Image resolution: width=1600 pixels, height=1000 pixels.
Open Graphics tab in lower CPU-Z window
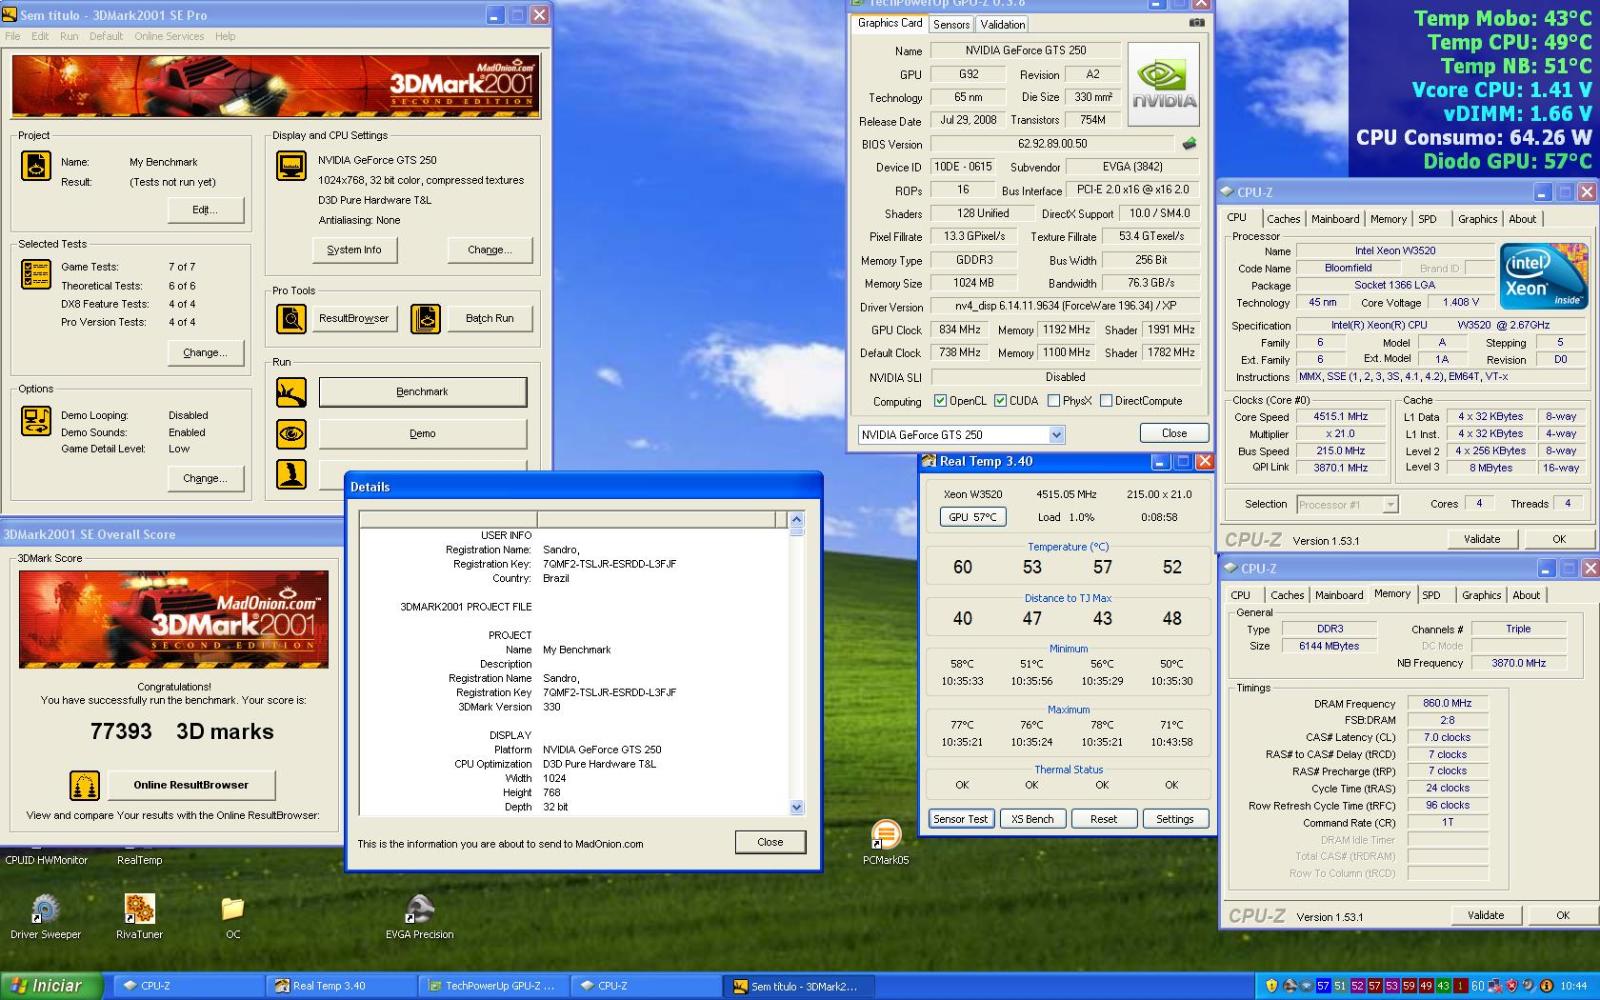point(1481,595)
